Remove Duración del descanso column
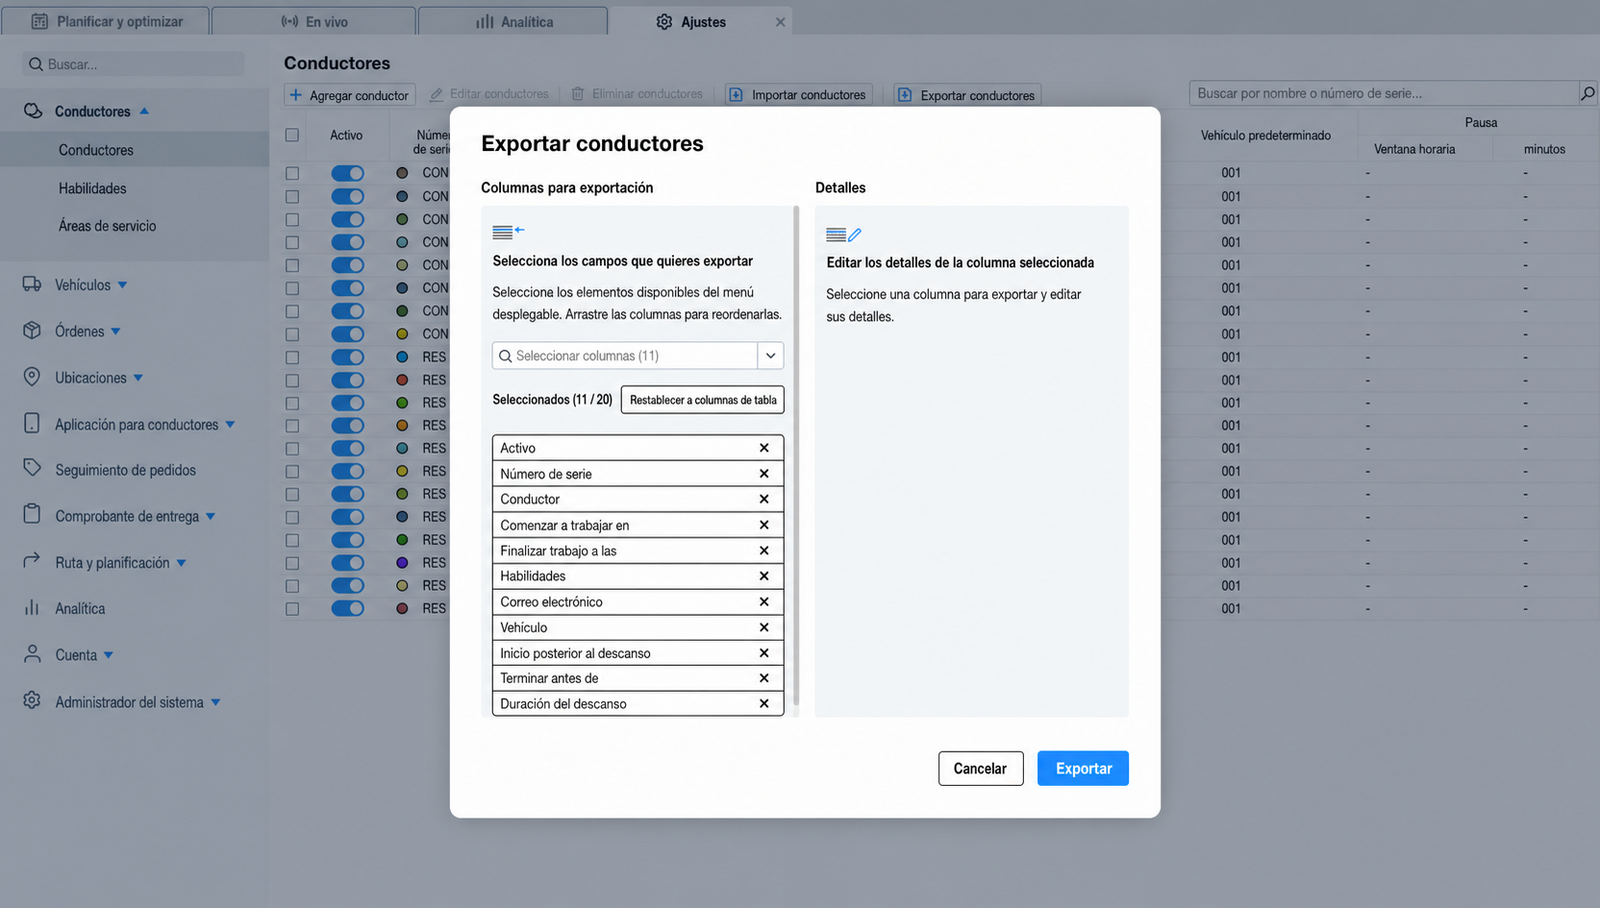This screenshot has height=908, width=1600. (x=764, y=704)
